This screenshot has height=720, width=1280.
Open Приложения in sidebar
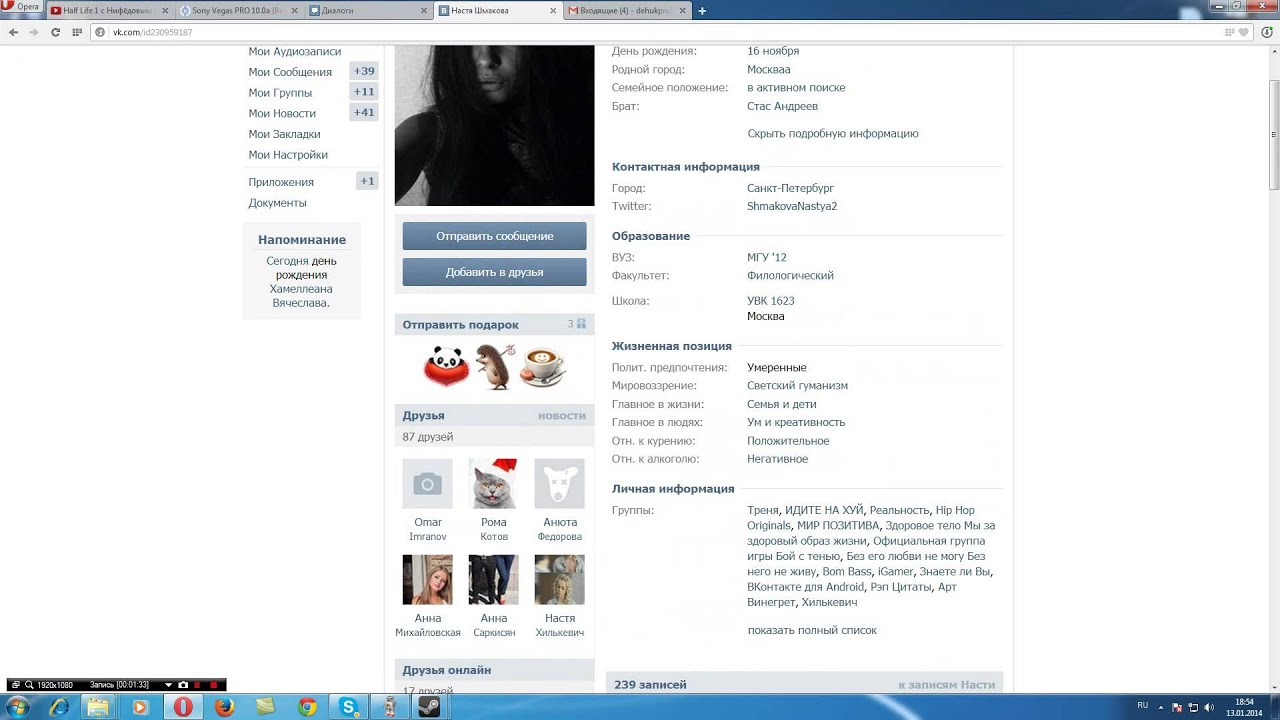click(281, 182)
